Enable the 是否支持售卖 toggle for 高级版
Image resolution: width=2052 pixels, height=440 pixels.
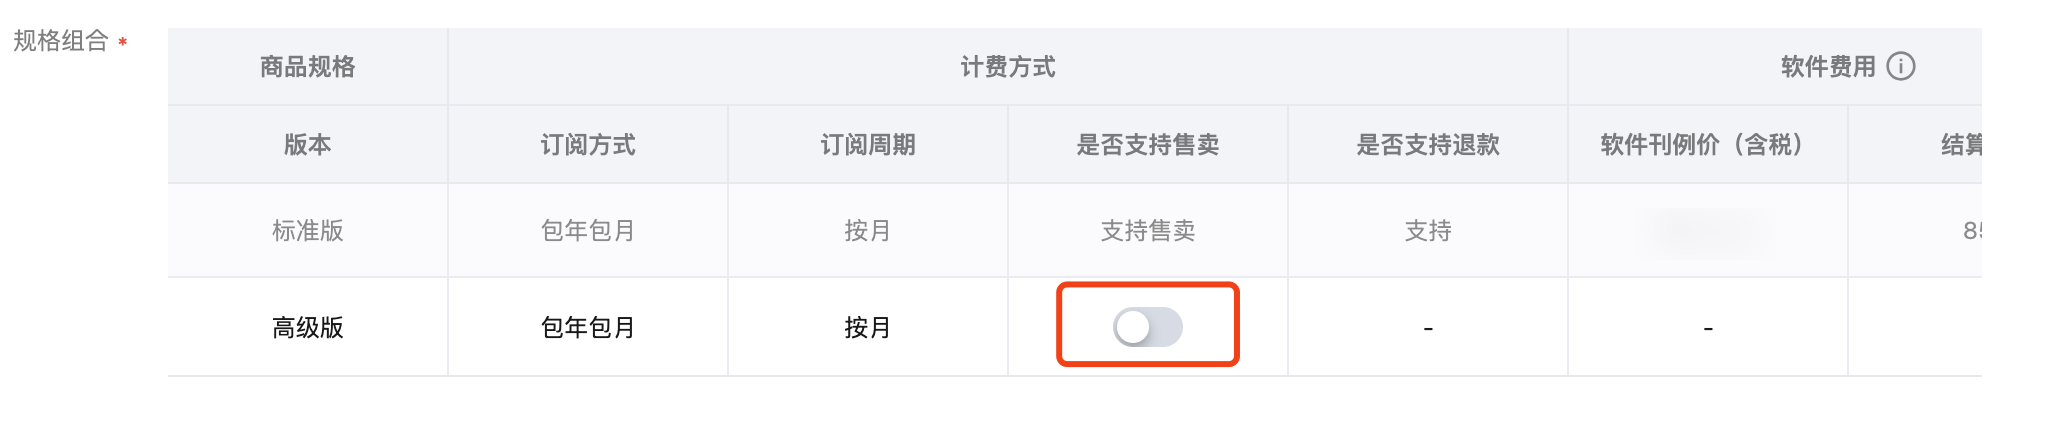click(x=1147, y=327)
